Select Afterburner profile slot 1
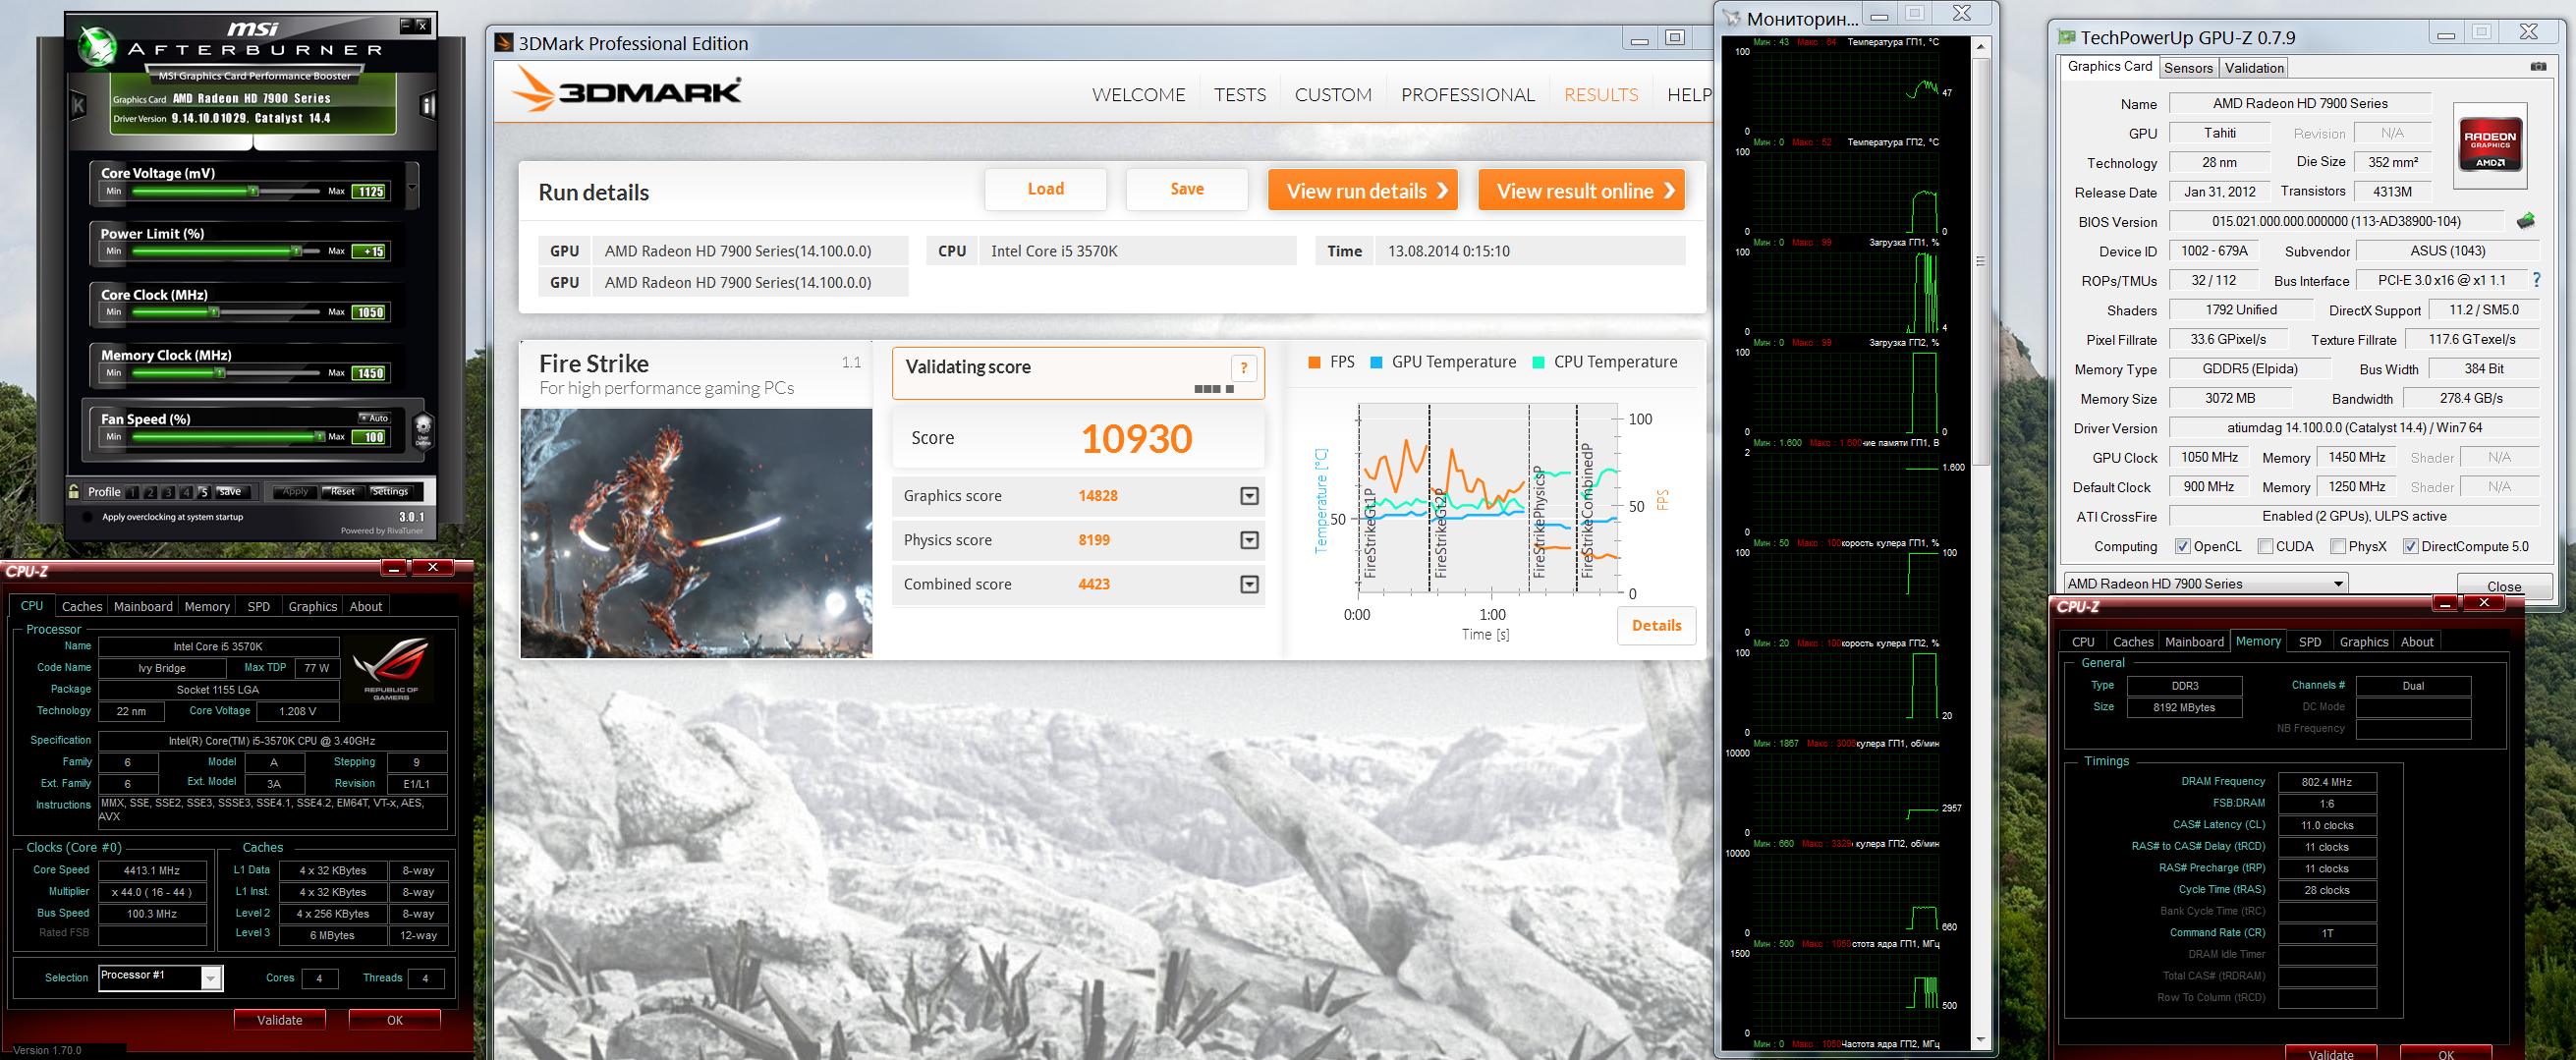The height and width of the screenshot is (1060, 2576). point(133,492)
